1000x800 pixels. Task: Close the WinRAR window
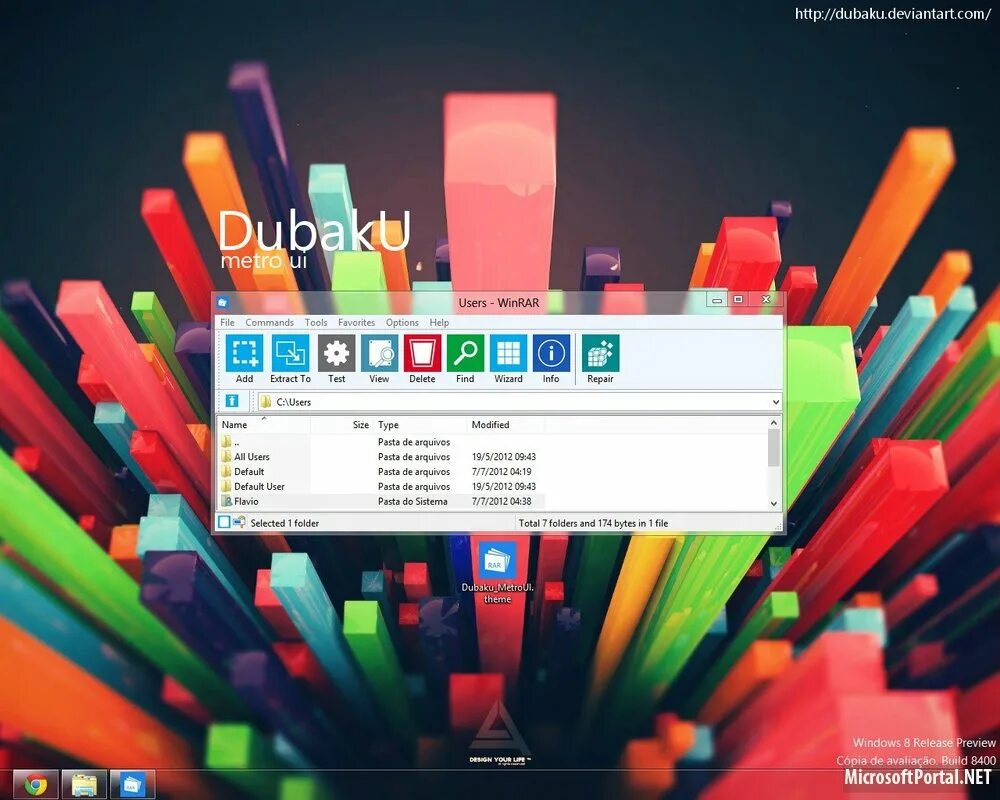[x=766, y=300]
